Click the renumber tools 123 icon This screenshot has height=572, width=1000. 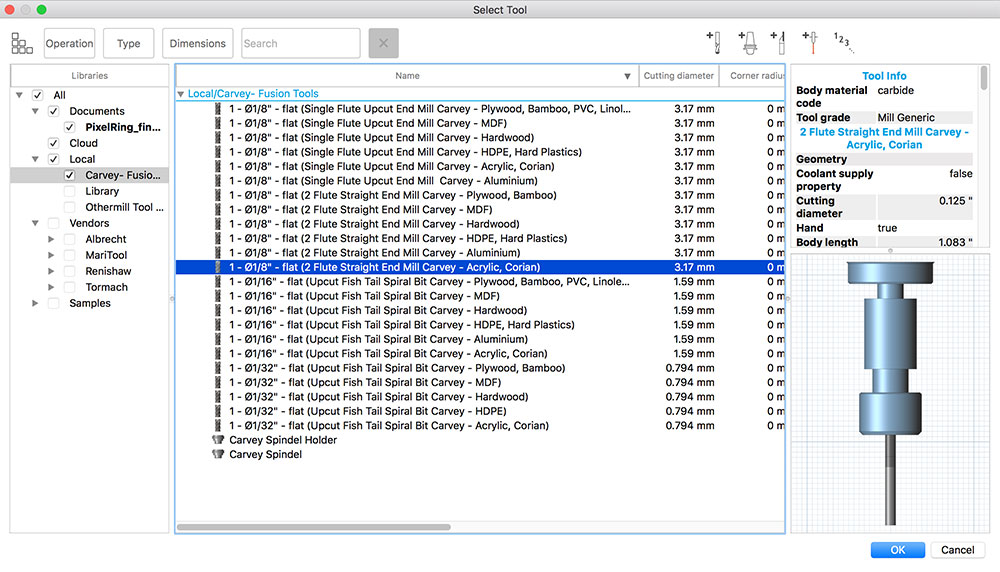[843, 42]
